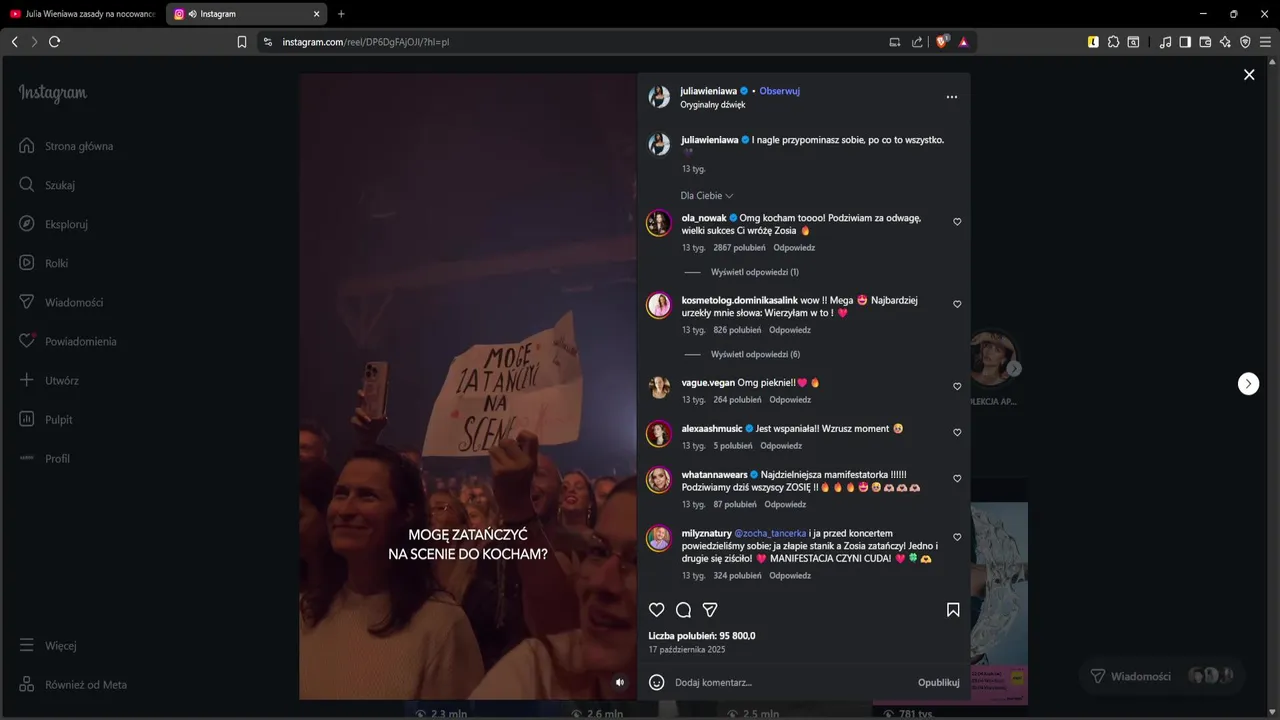This screenshot has width=1280, height=720.
Task: Mute the reel's sound with the speaker icon
Action: [x=620, y=682]
